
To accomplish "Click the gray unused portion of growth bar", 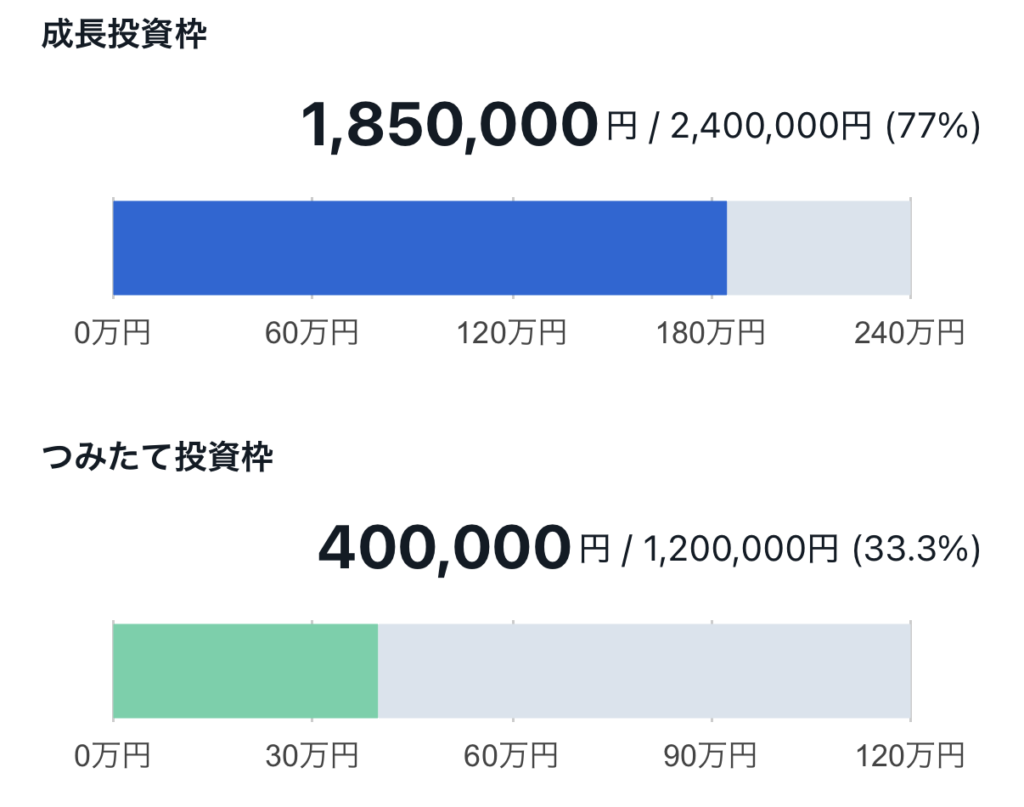I will click(818, 247).
